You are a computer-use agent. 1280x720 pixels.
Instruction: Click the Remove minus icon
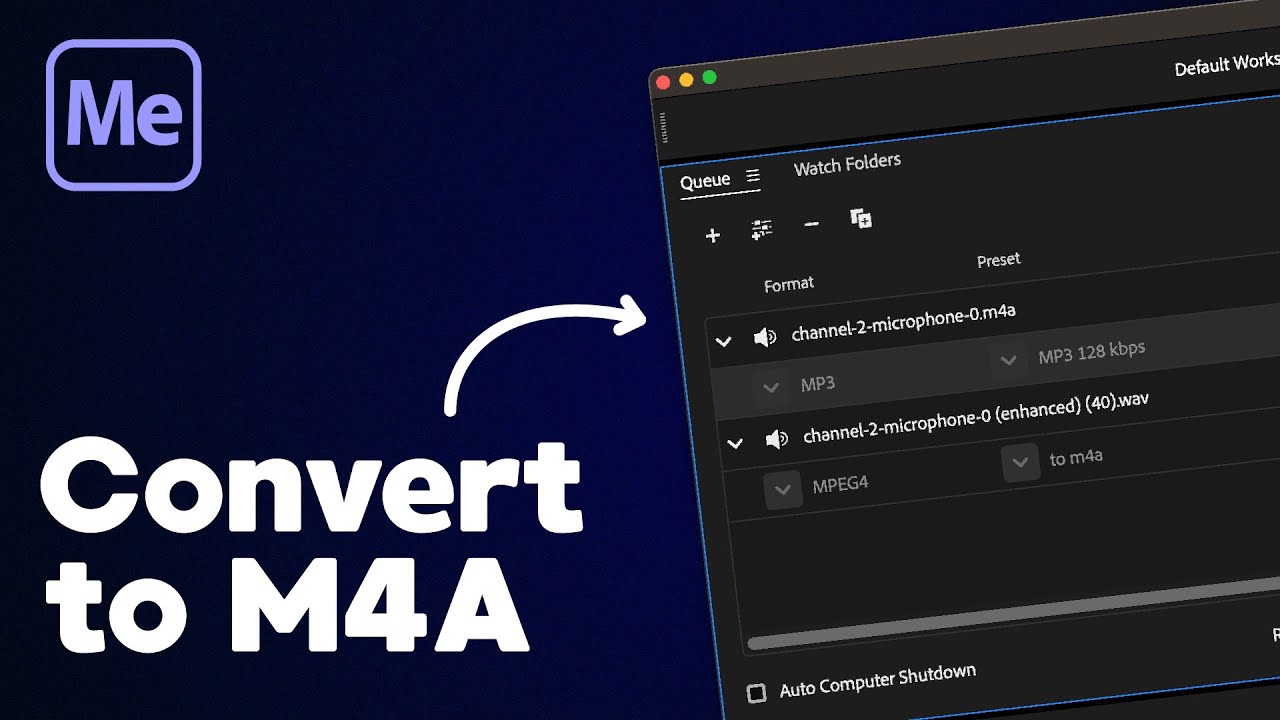point(811,224)
